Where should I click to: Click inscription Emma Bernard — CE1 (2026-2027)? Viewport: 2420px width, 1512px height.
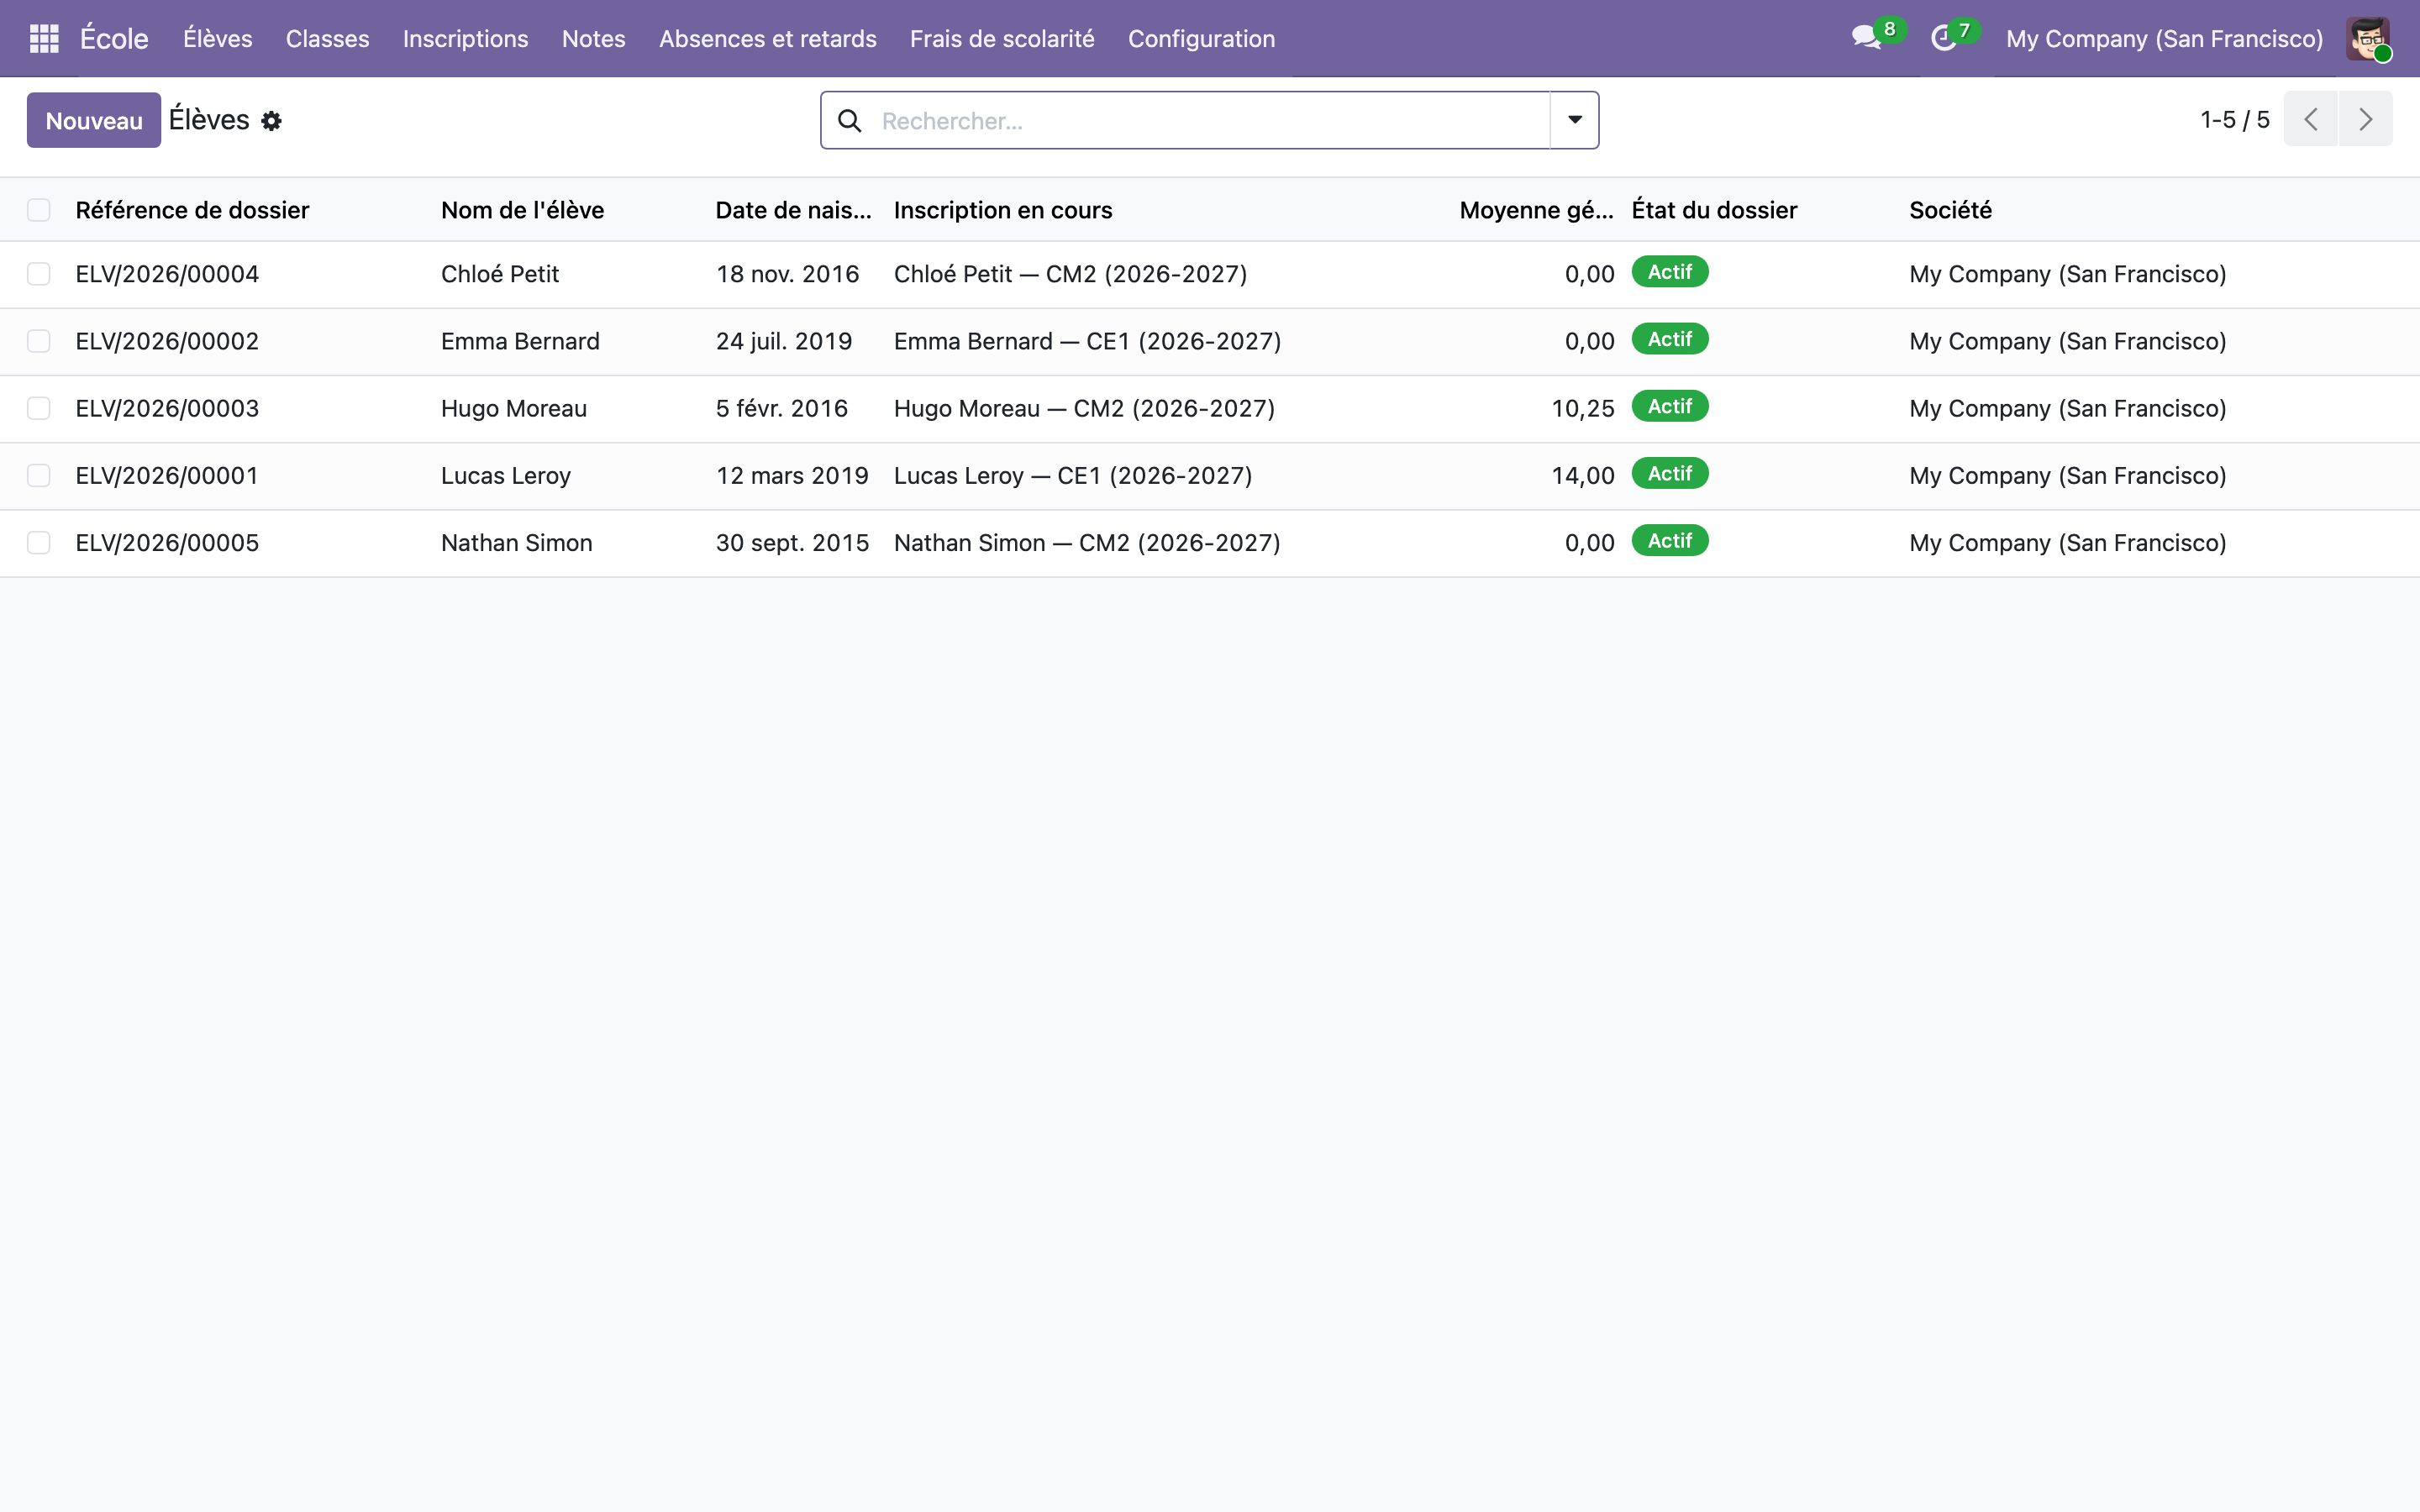[1087, 341]
